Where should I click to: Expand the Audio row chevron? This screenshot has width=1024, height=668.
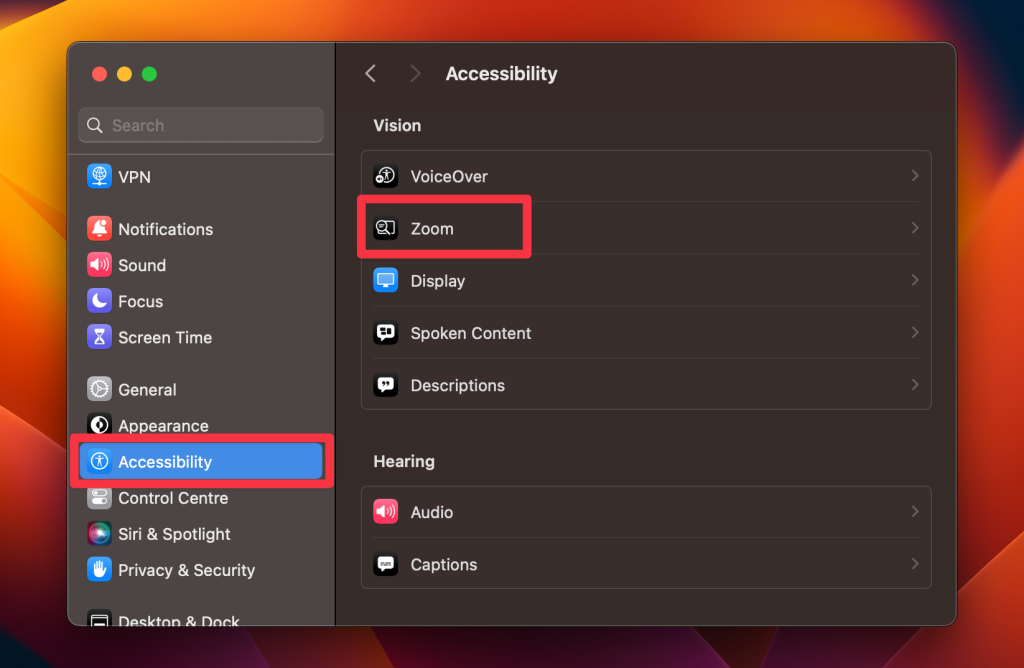(914, 512)
